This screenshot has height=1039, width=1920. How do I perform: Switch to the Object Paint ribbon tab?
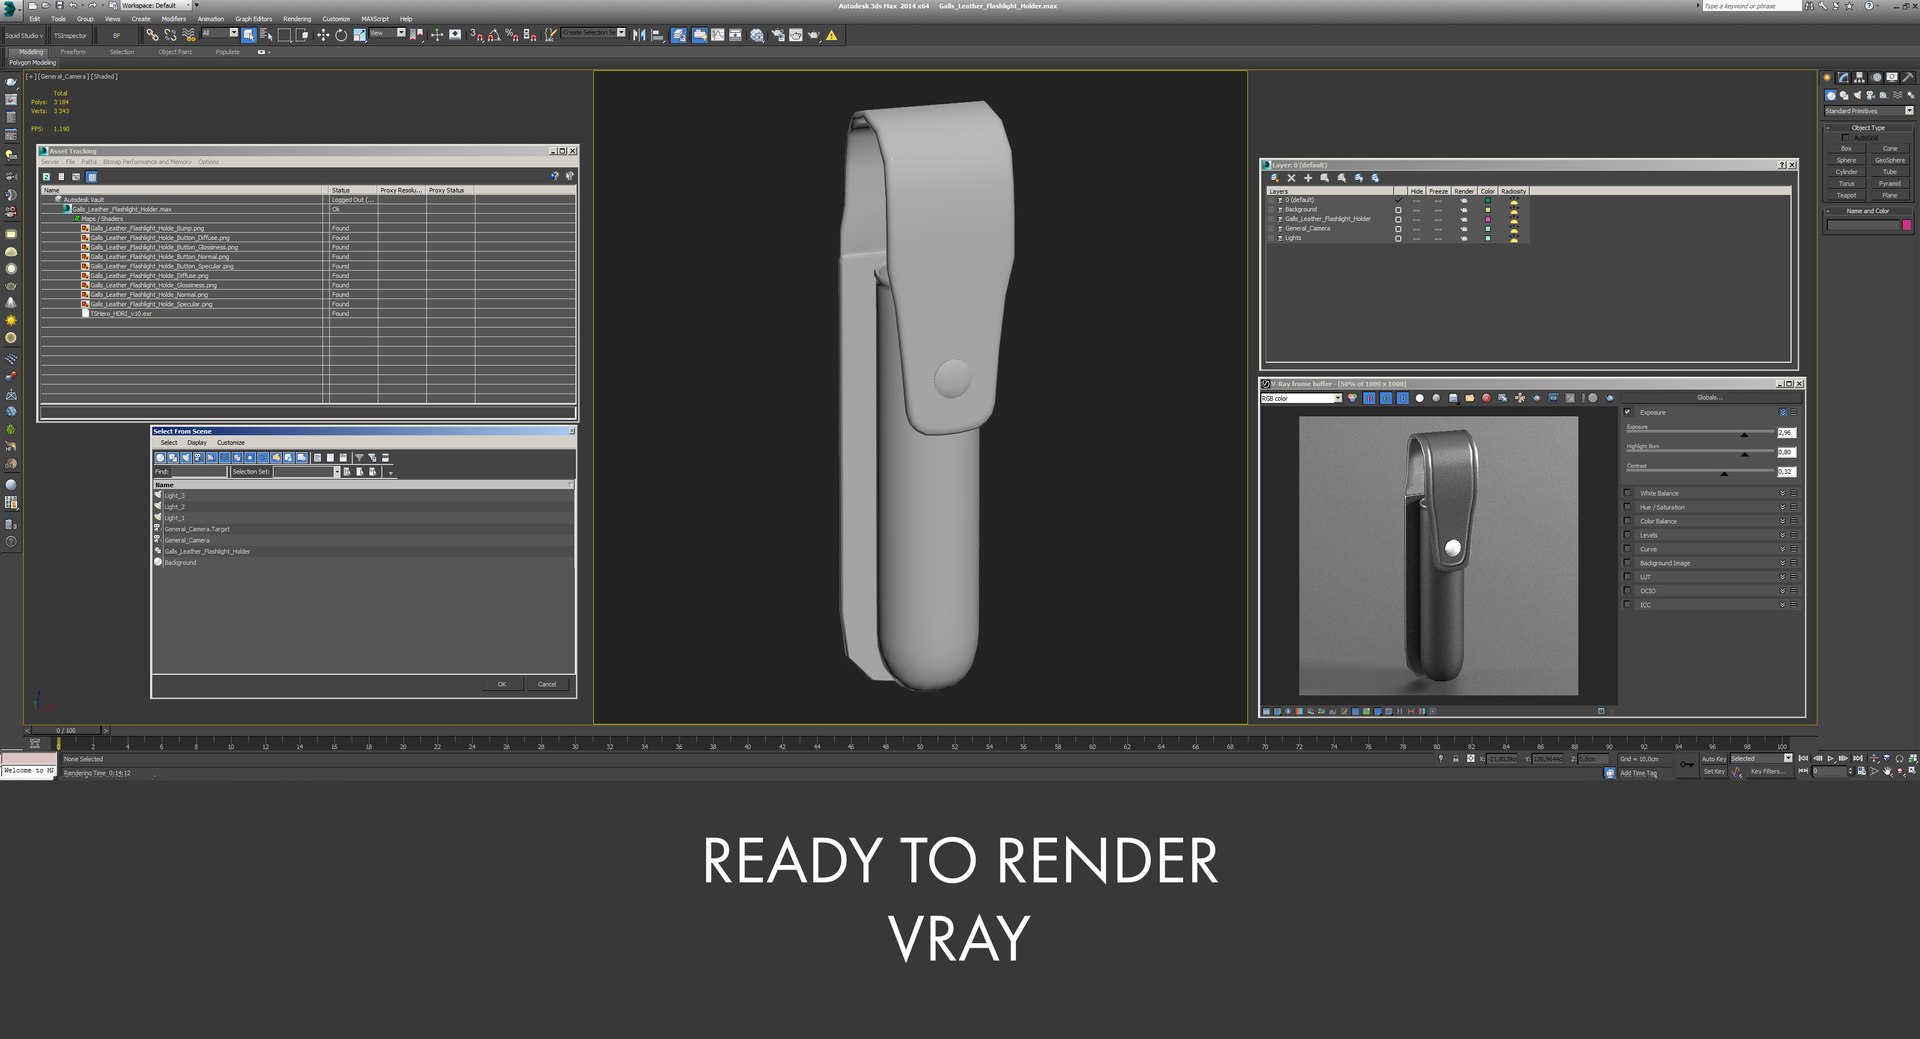click(175, 52)
